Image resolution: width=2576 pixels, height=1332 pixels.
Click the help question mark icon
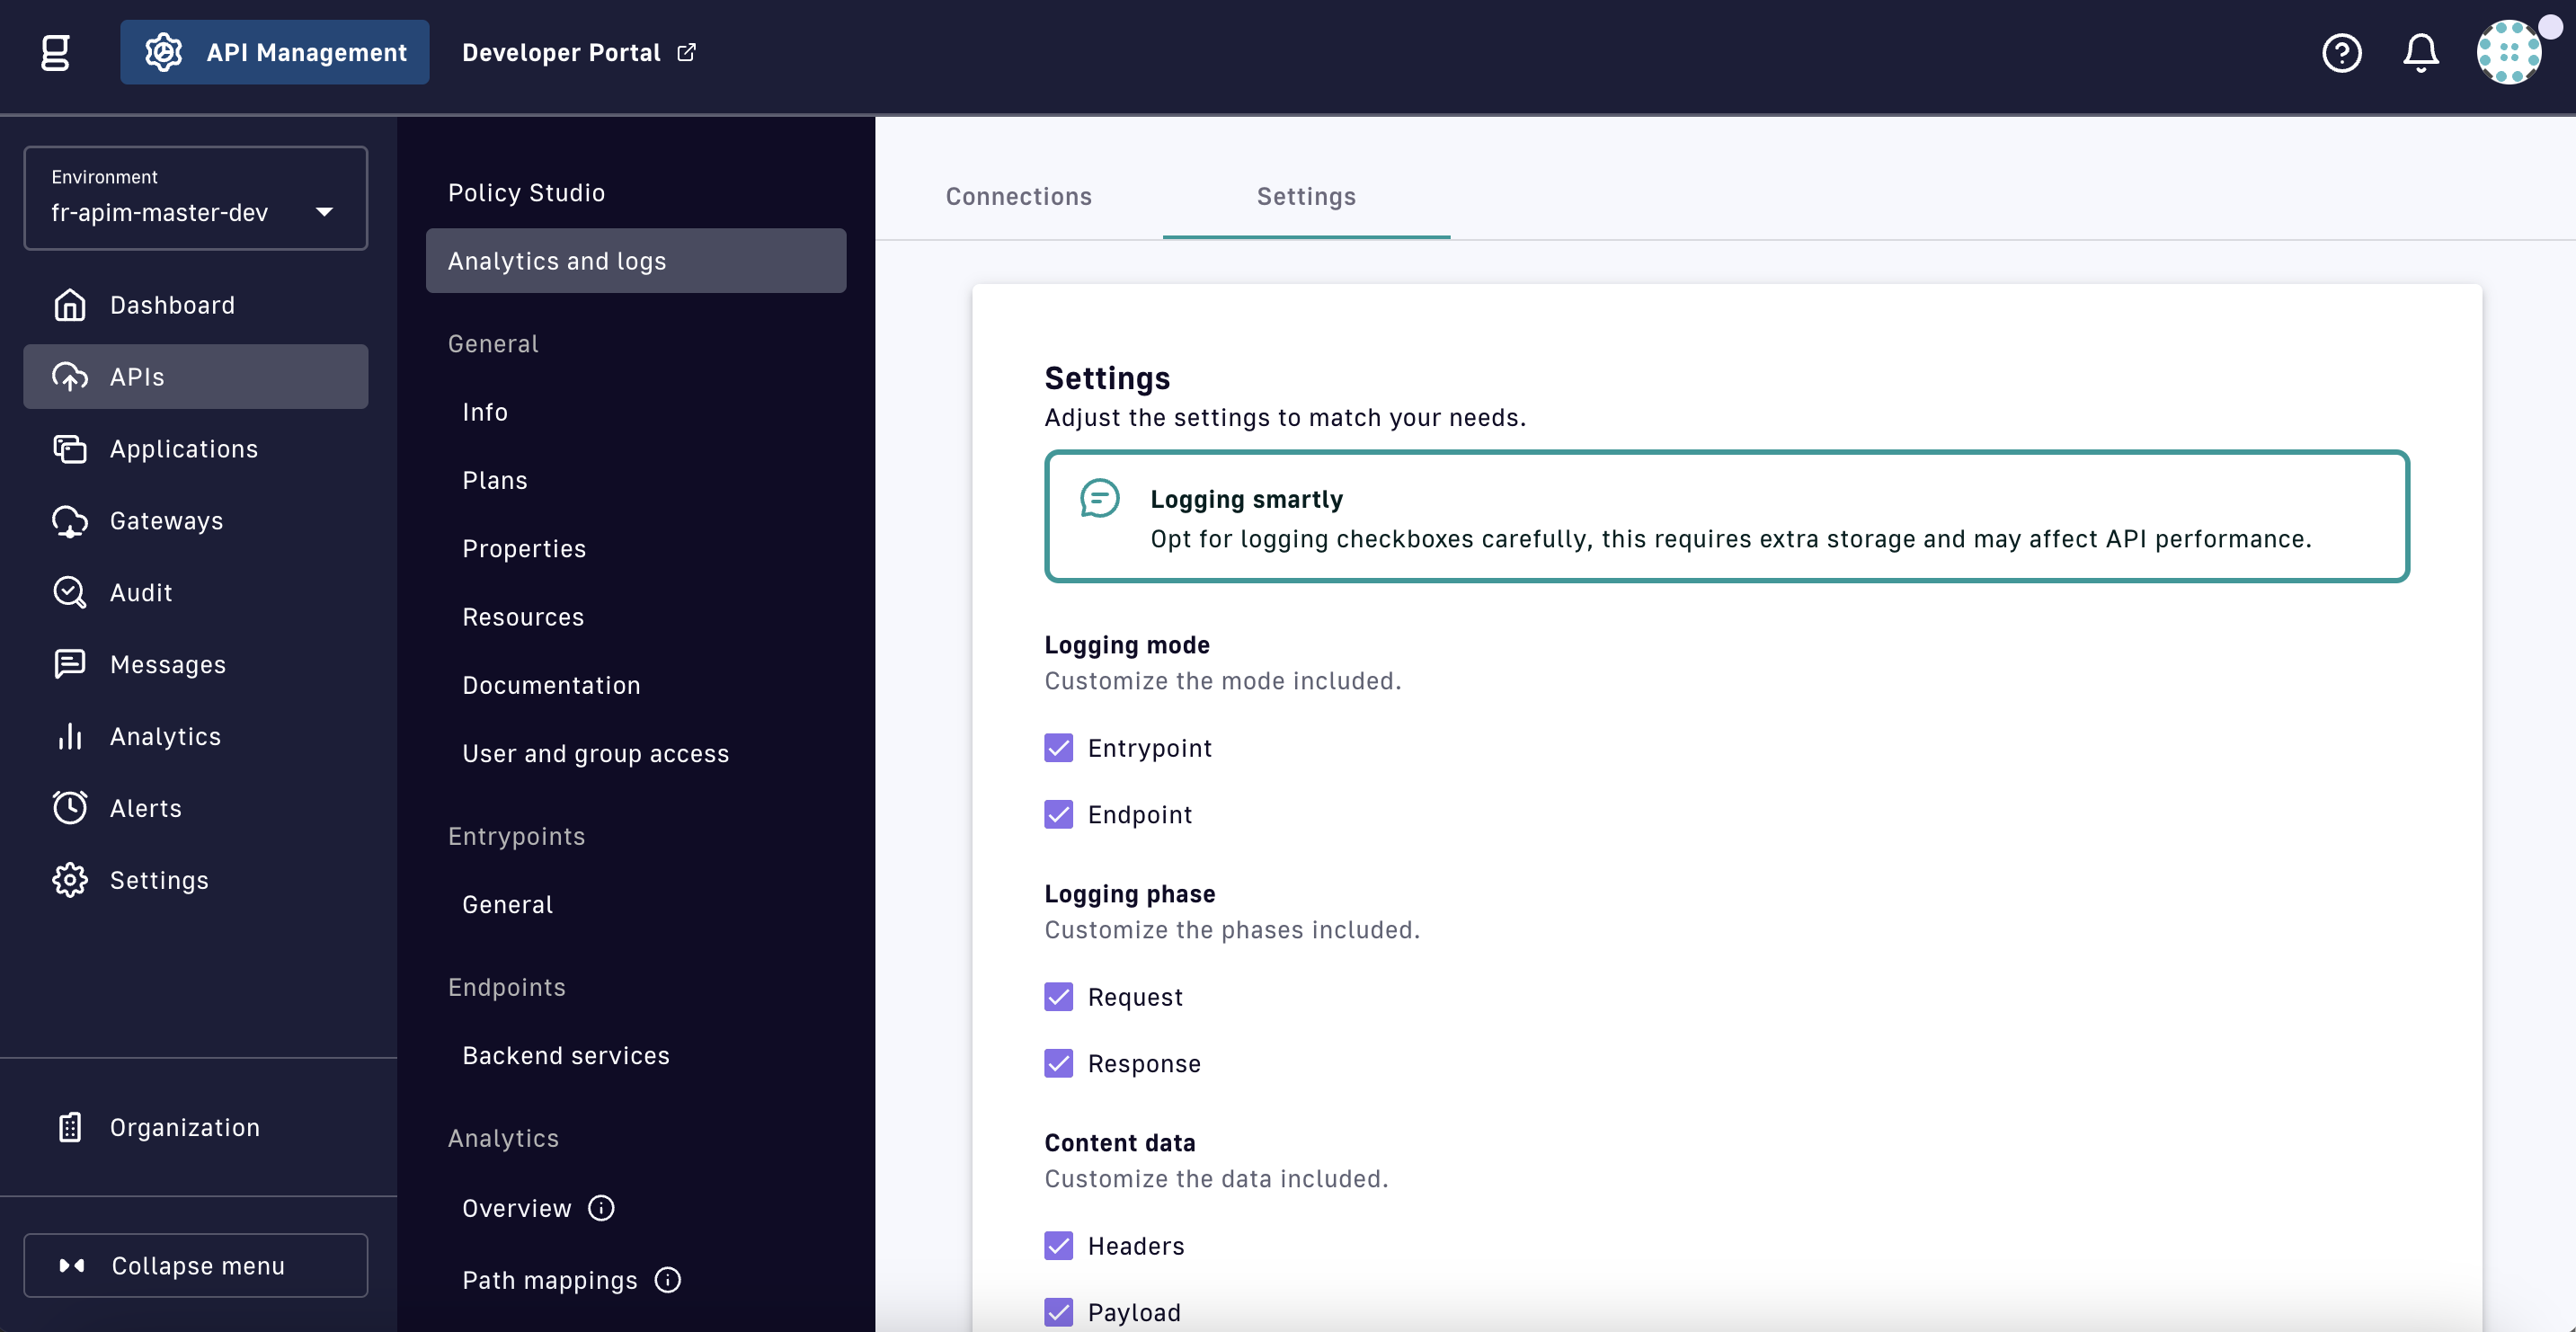pos(2341,52)
